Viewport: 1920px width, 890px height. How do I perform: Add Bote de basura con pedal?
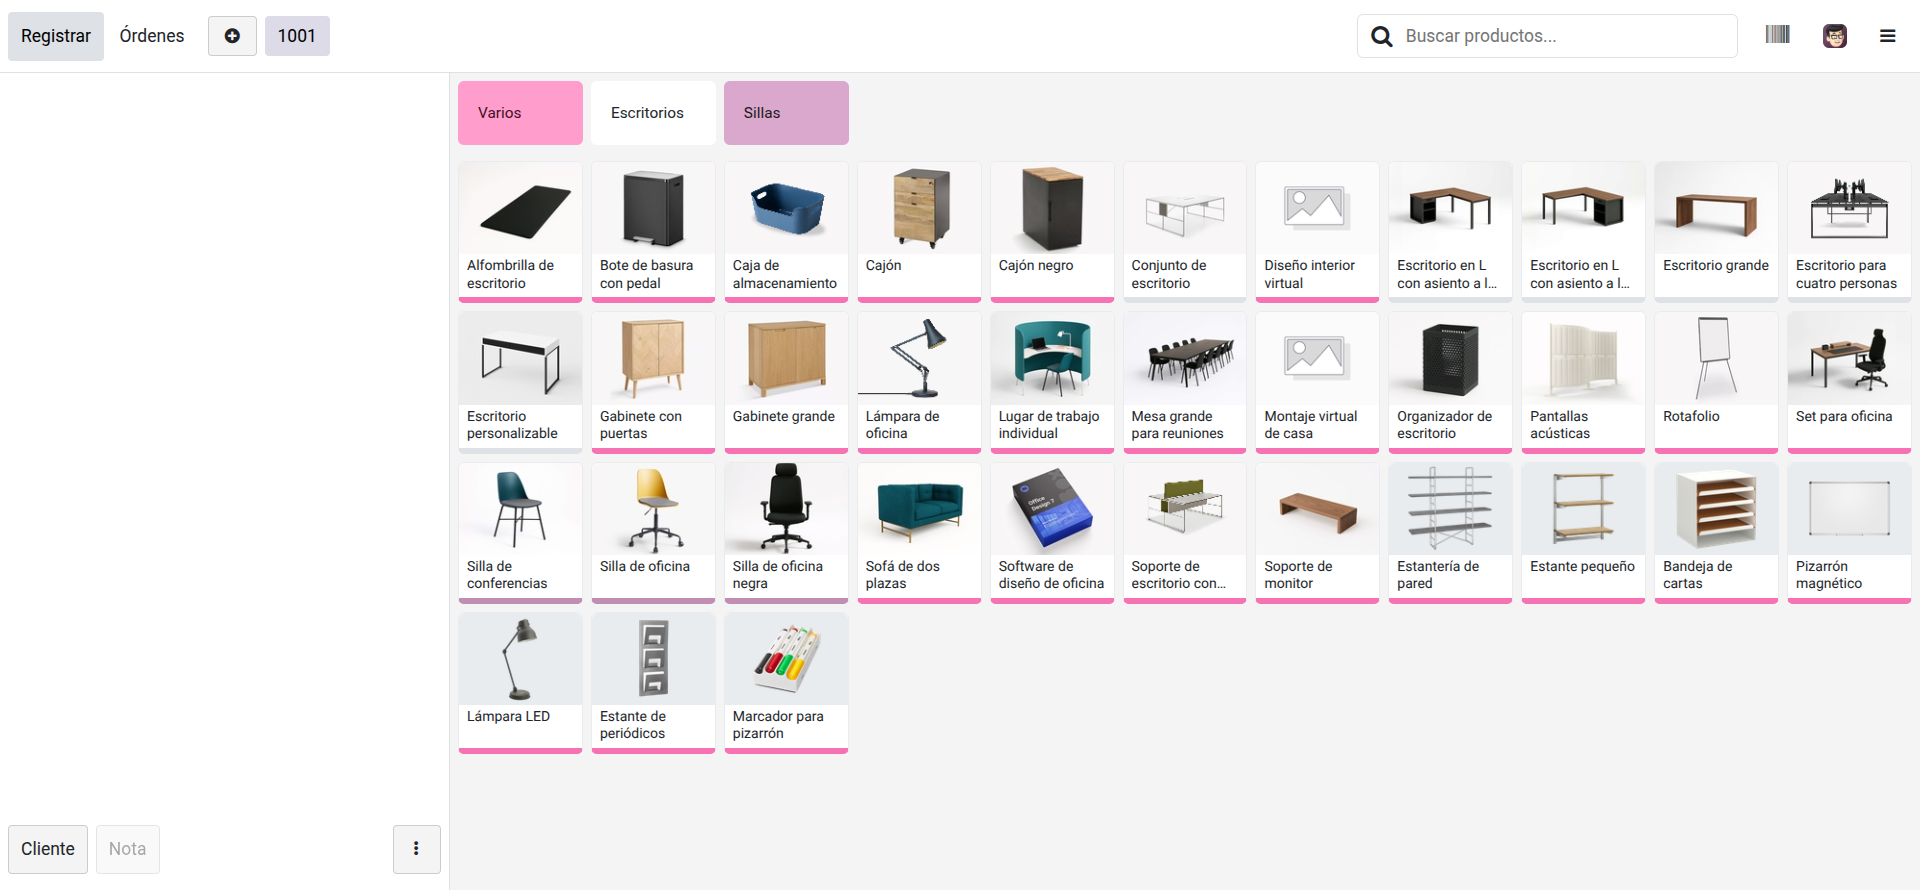tap(653, 232)
